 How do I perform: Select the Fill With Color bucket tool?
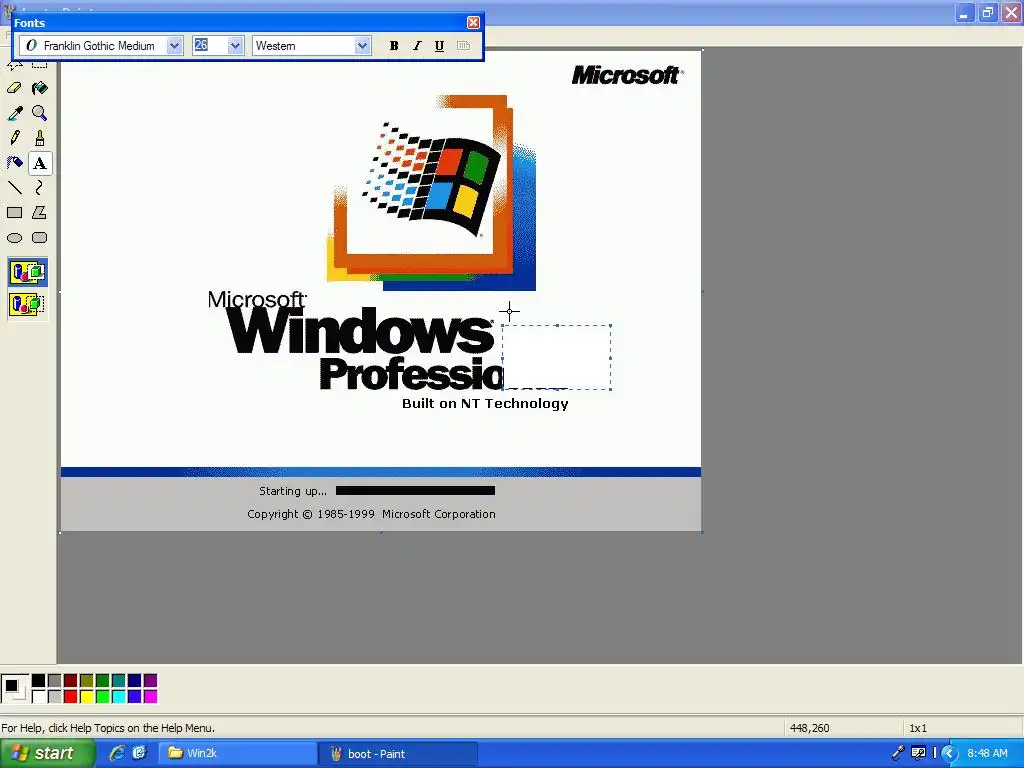pos(39,88)
